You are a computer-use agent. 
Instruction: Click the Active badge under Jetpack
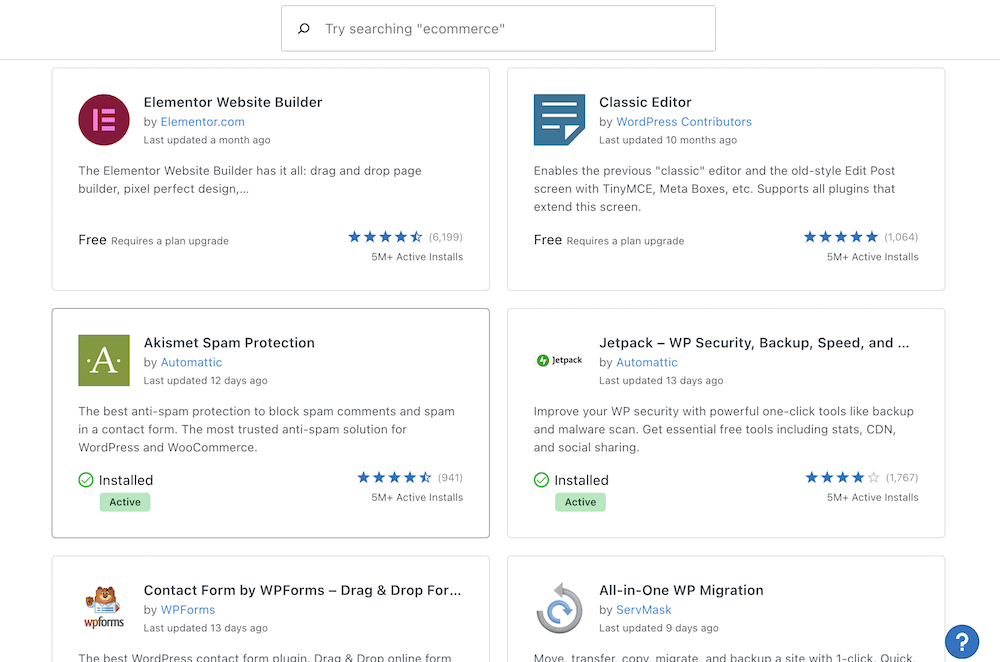tap(580, 502)
